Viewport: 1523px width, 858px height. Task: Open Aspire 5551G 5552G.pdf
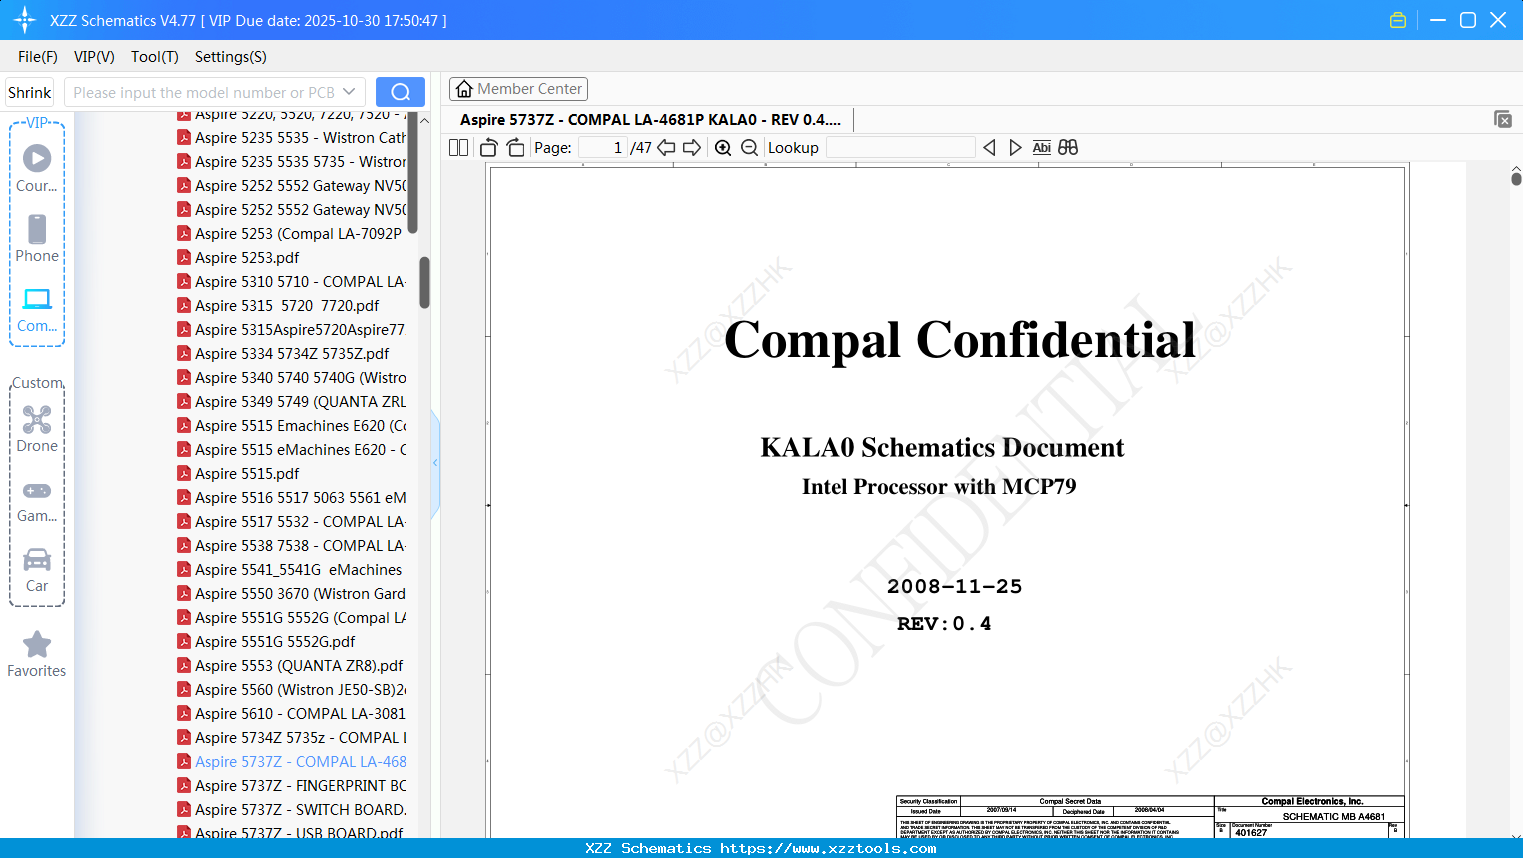coord(275,642)
